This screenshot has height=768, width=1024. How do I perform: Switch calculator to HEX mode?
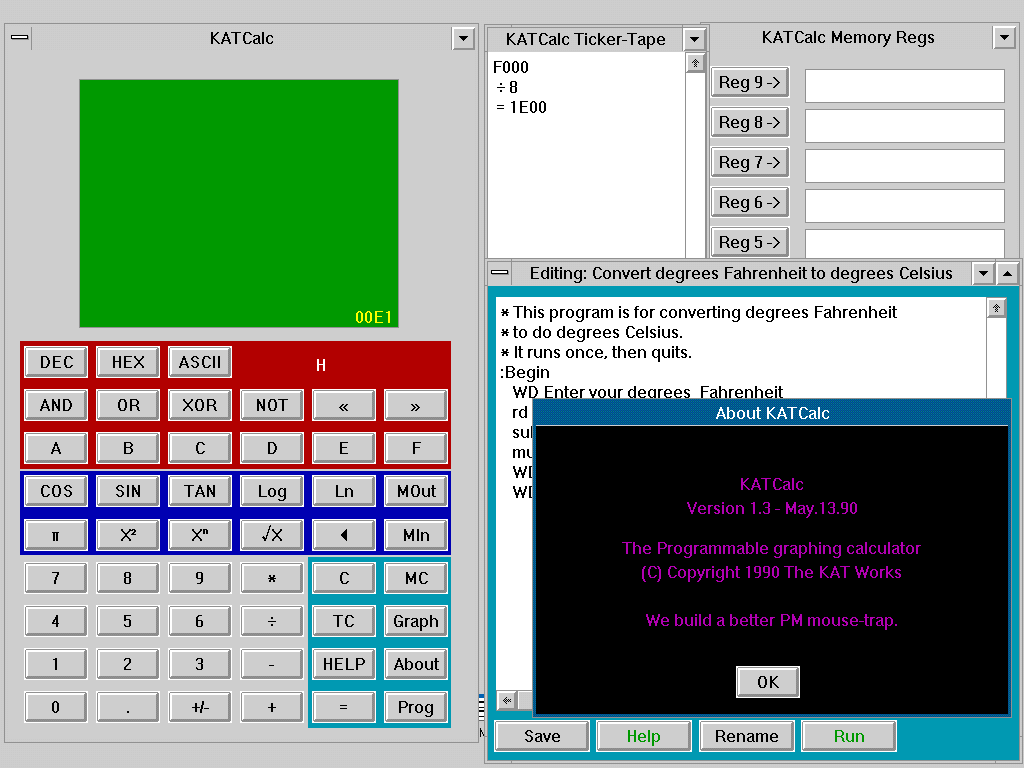click(128, 362)
